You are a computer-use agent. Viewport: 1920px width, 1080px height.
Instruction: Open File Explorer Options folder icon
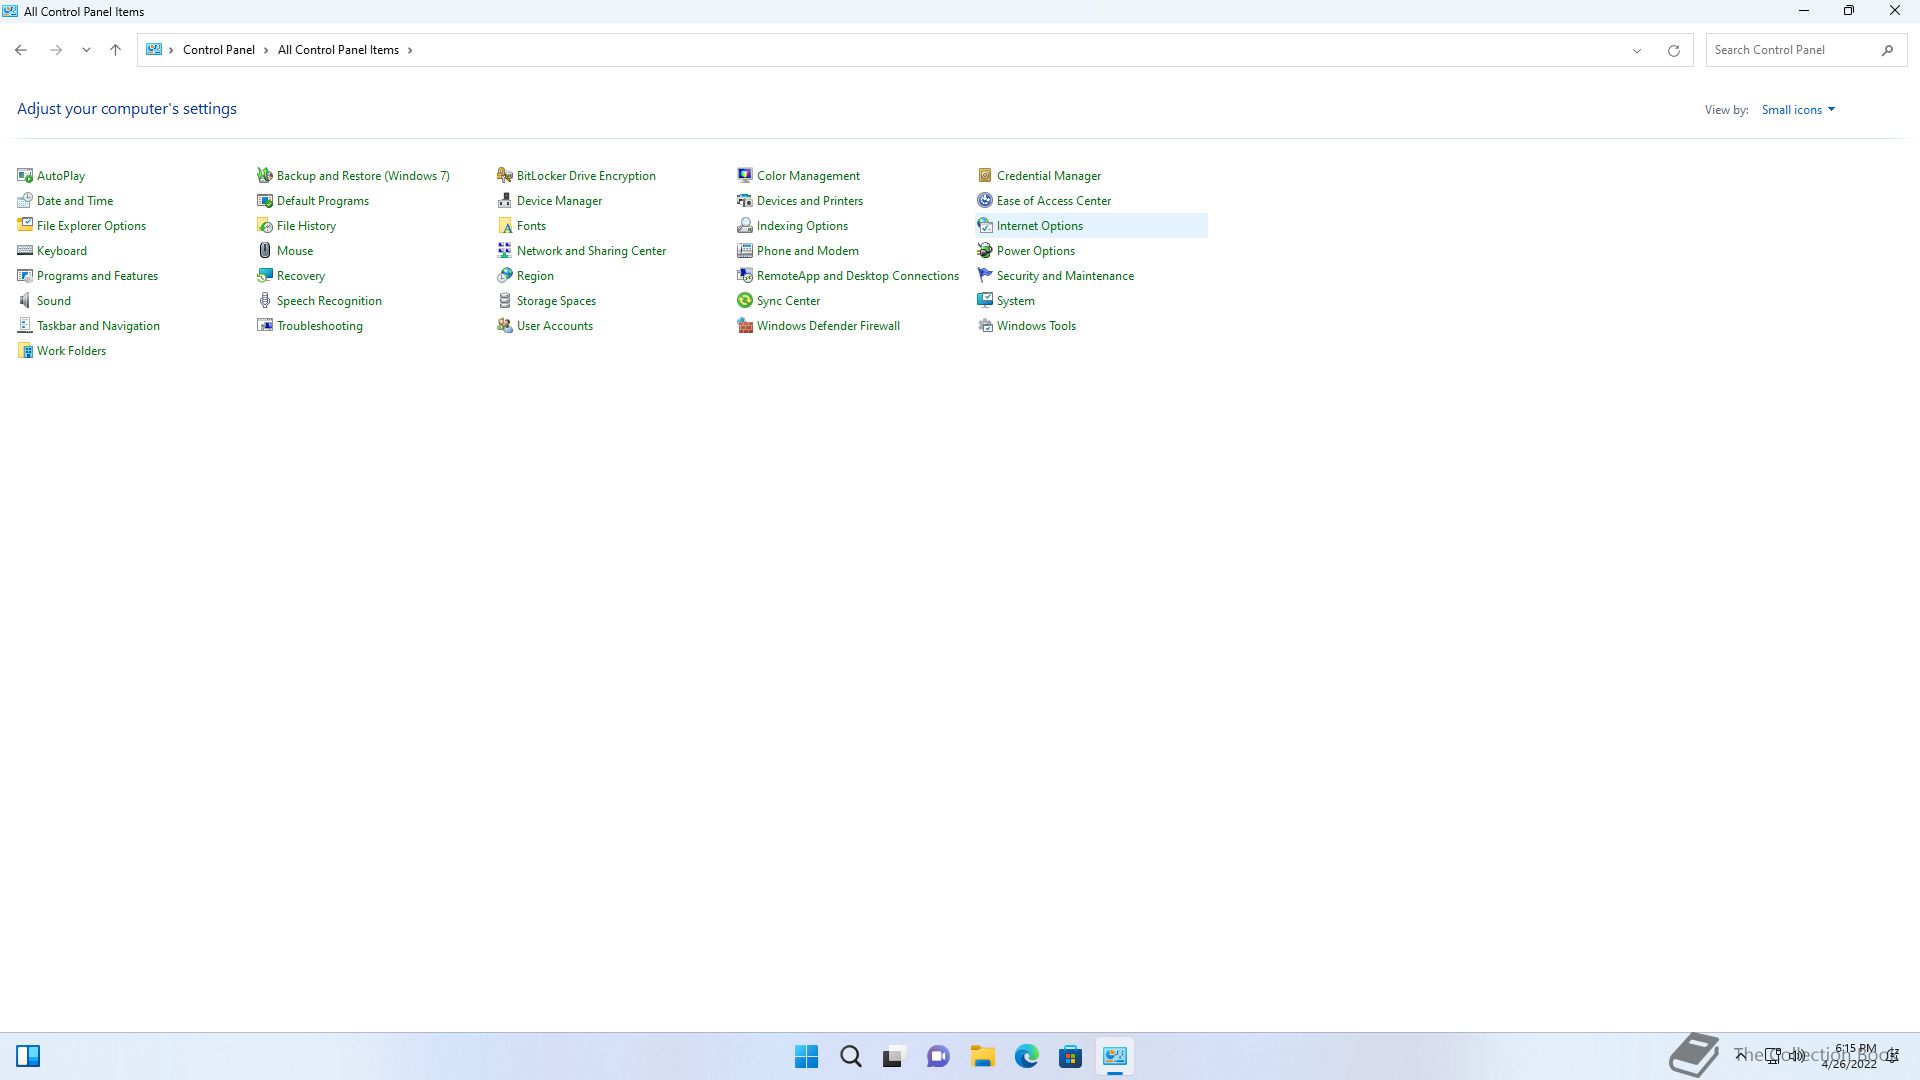coord(25,226)
